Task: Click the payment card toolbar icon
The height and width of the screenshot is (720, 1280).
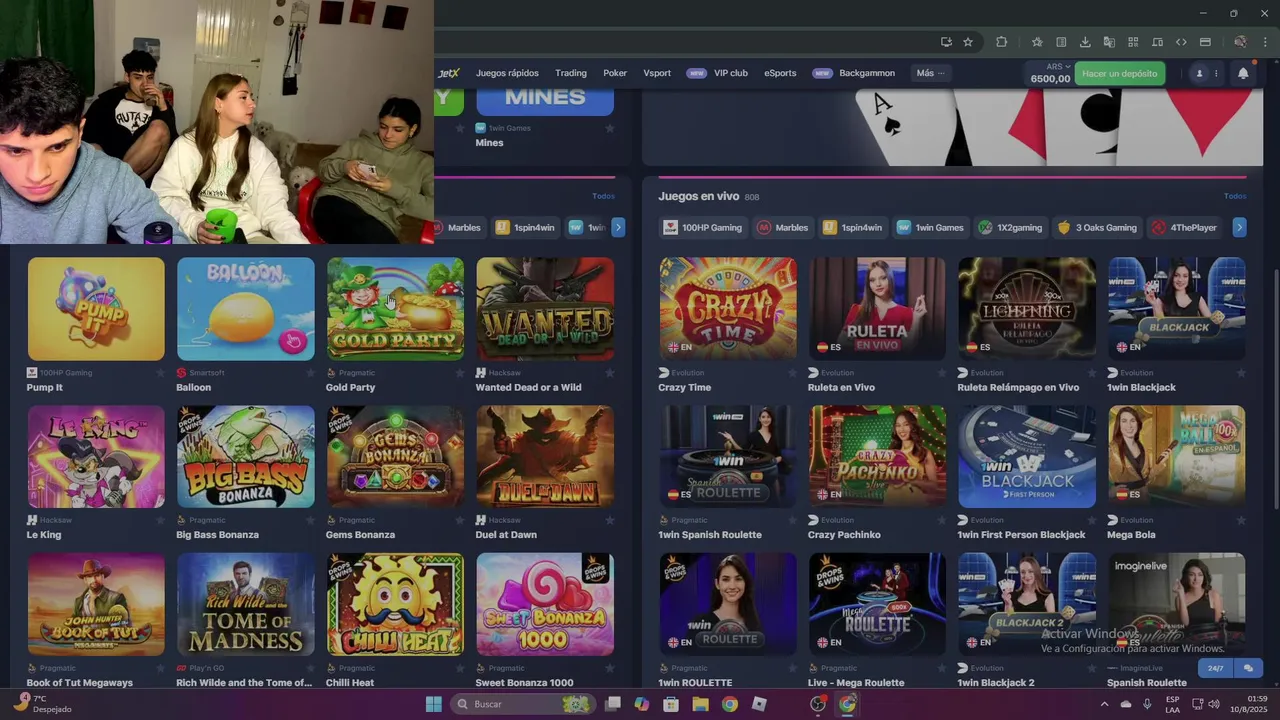Action: (x=1205, y=42)
